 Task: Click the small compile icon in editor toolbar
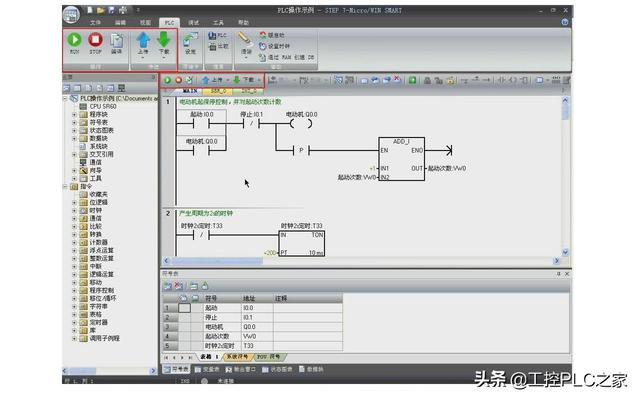tap(189, 80)
